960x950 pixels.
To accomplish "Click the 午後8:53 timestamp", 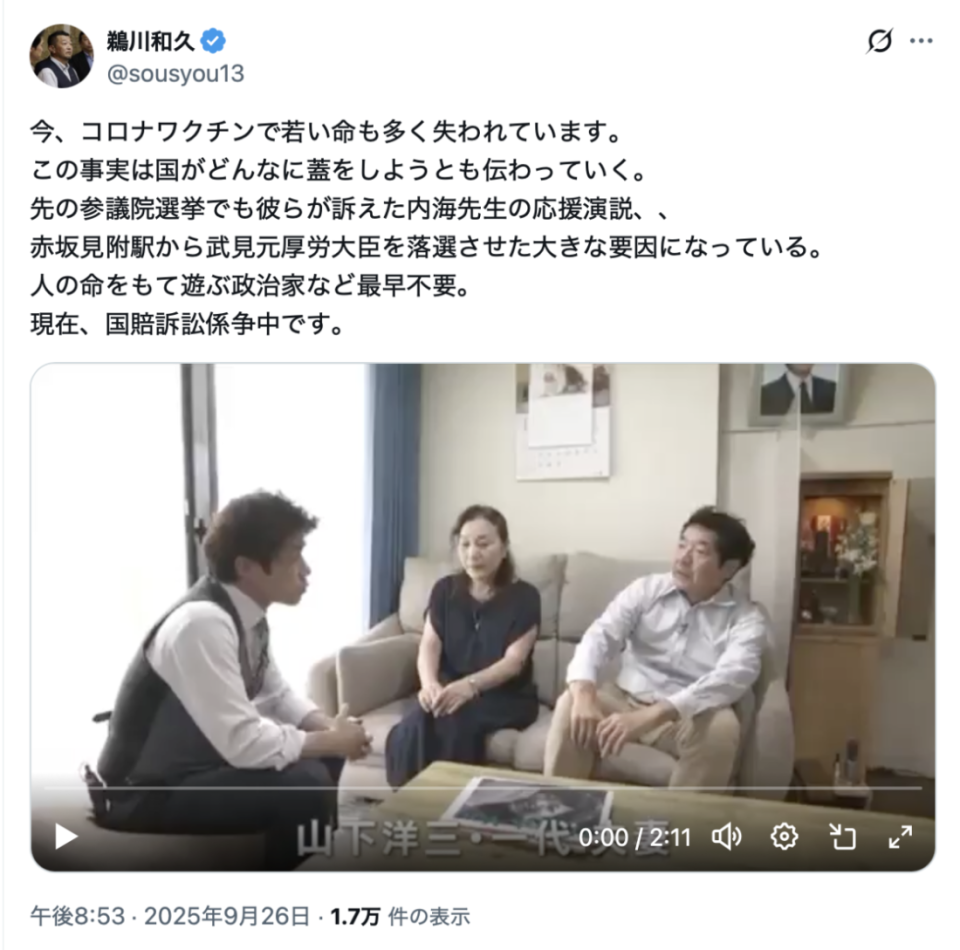I will tap(78, 916).
